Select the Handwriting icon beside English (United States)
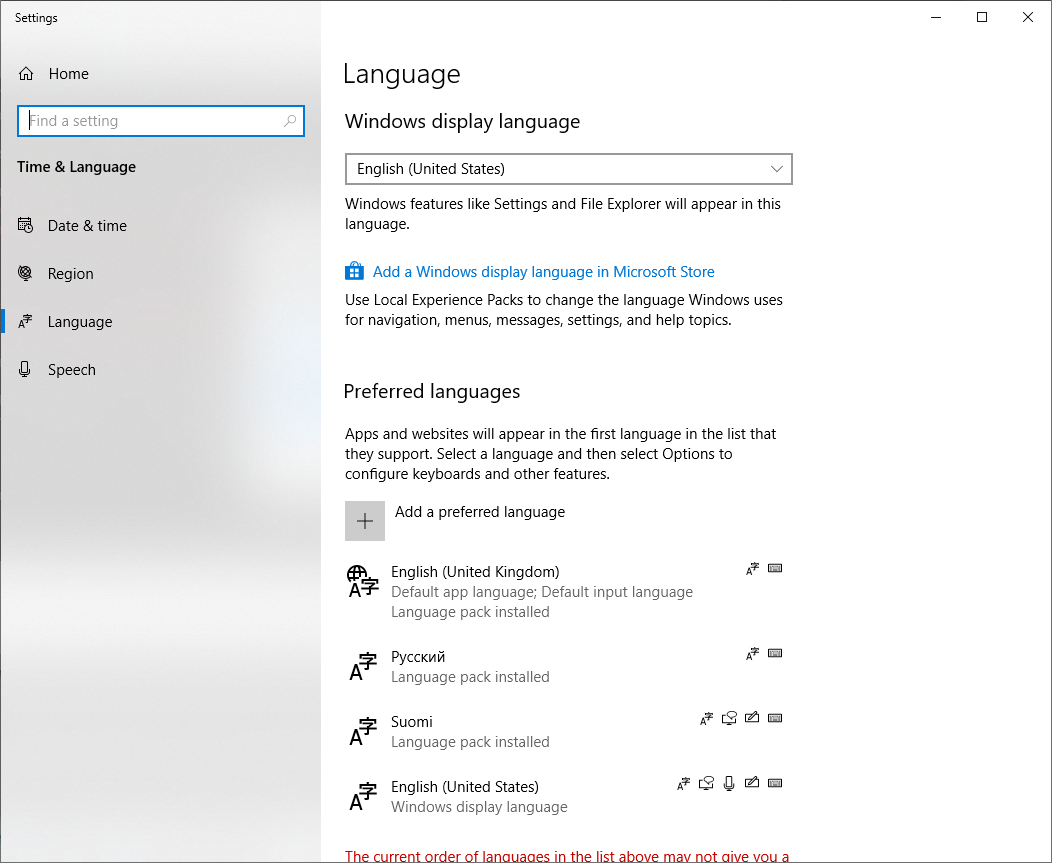This screenshot has height=863, width=1052. [x=752, y=783]
